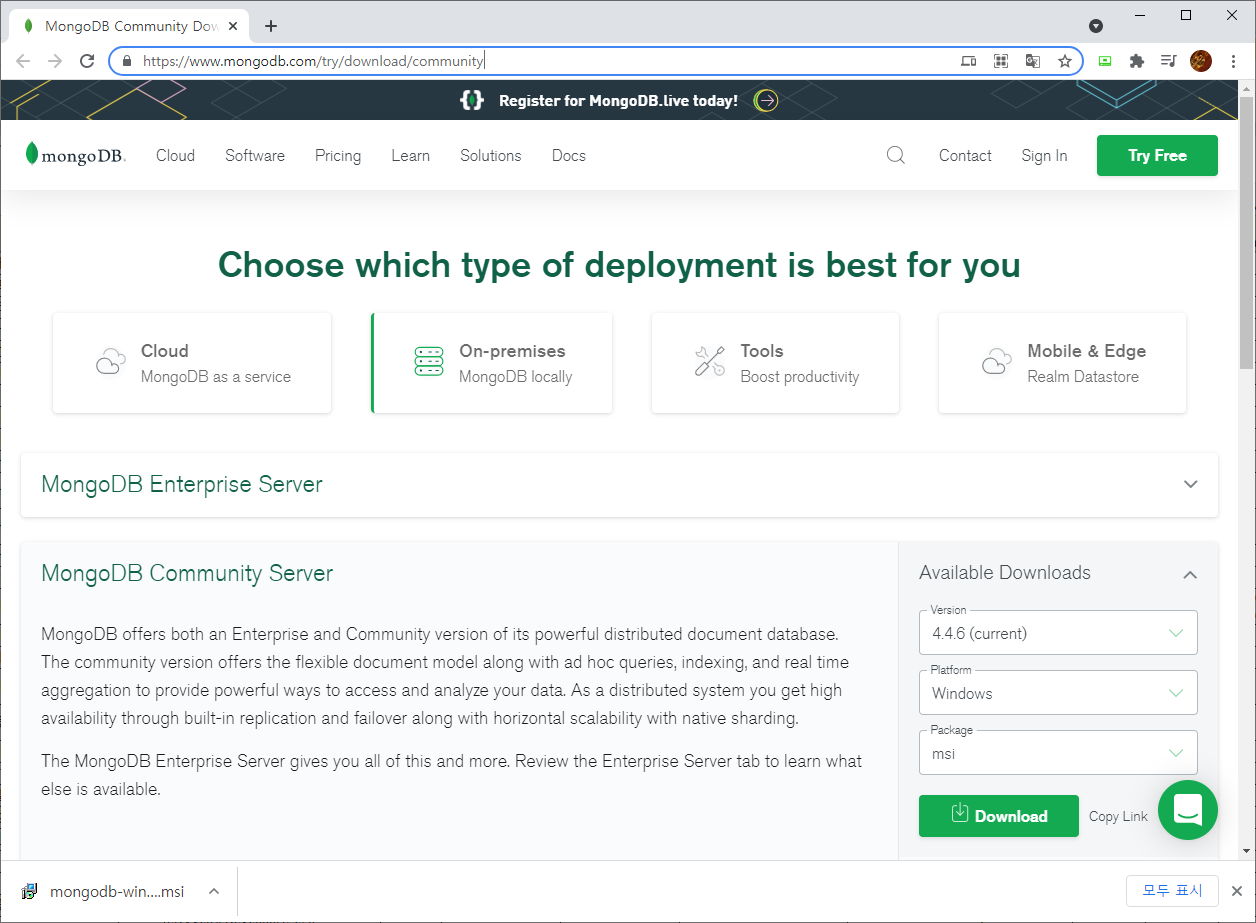Select the Mobile & Edge card

[x=1062, y=363]
